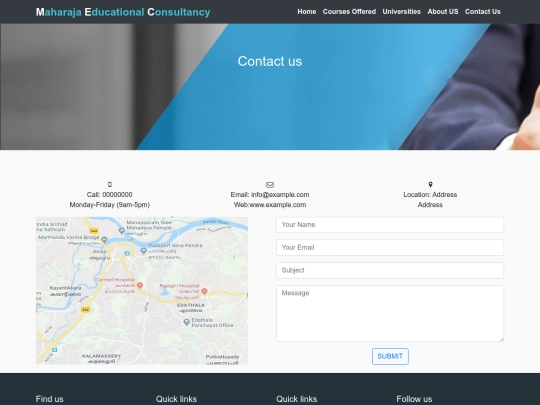Click the Web:www.example.com text
The image size is (540, 405).
270,205
